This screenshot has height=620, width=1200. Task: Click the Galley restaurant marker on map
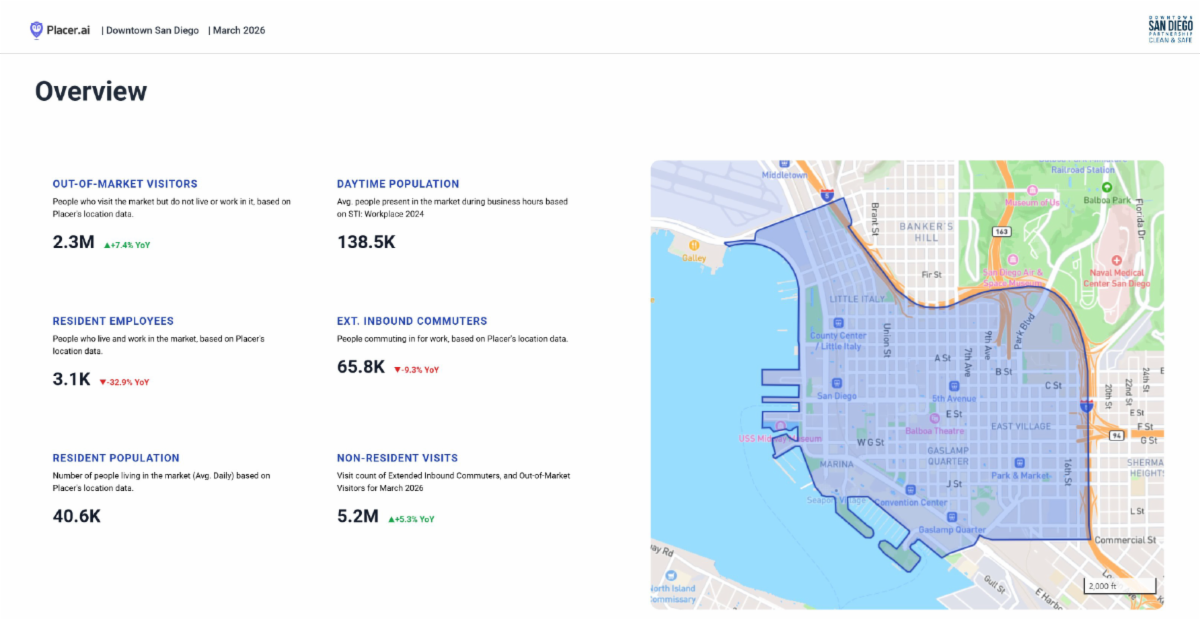(693, 244)
